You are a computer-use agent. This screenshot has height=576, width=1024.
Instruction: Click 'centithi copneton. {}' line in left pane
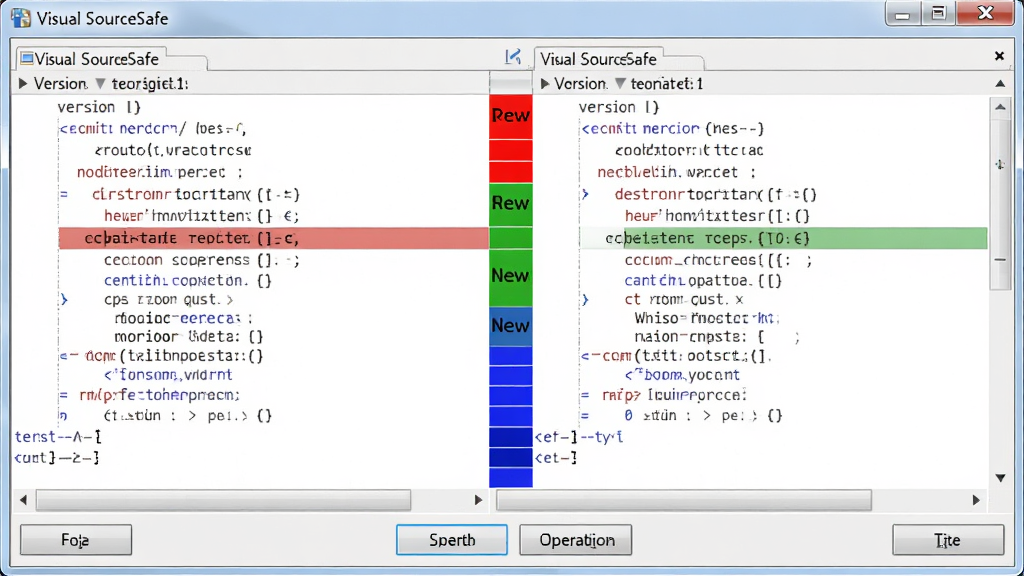click(x=187, y=281)
